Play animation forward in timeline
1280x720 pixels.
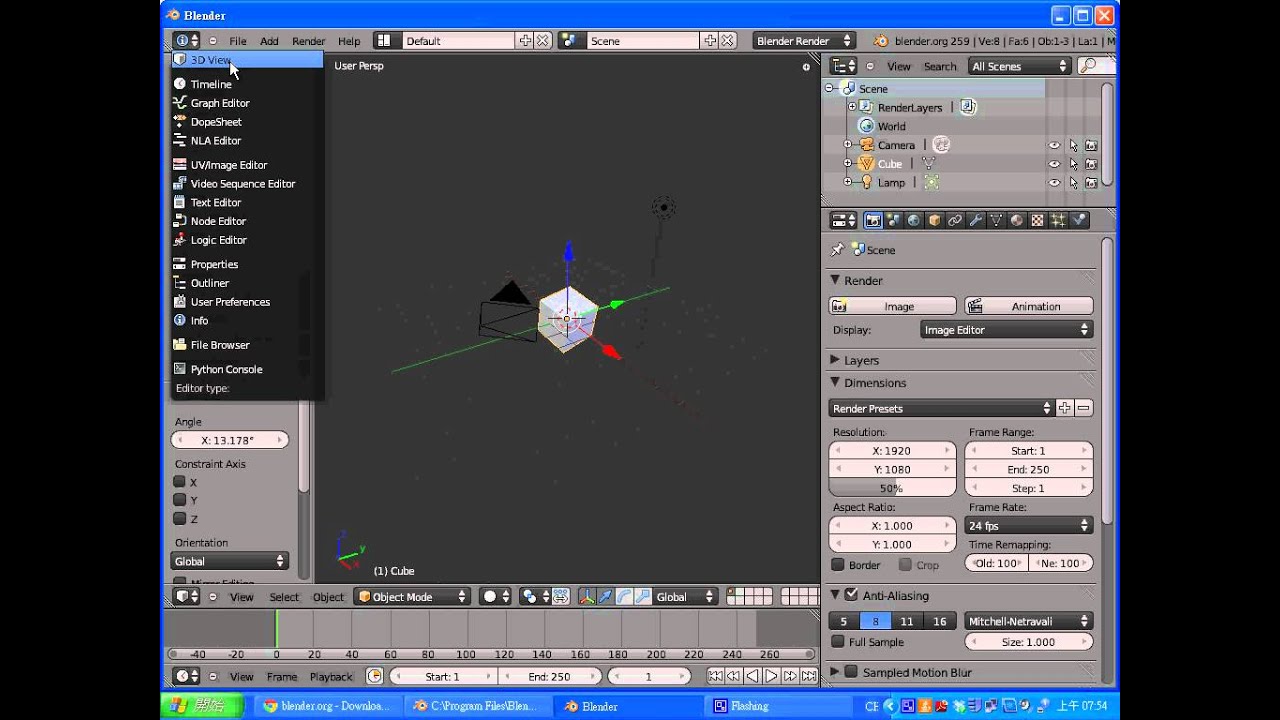click(771, 677)
